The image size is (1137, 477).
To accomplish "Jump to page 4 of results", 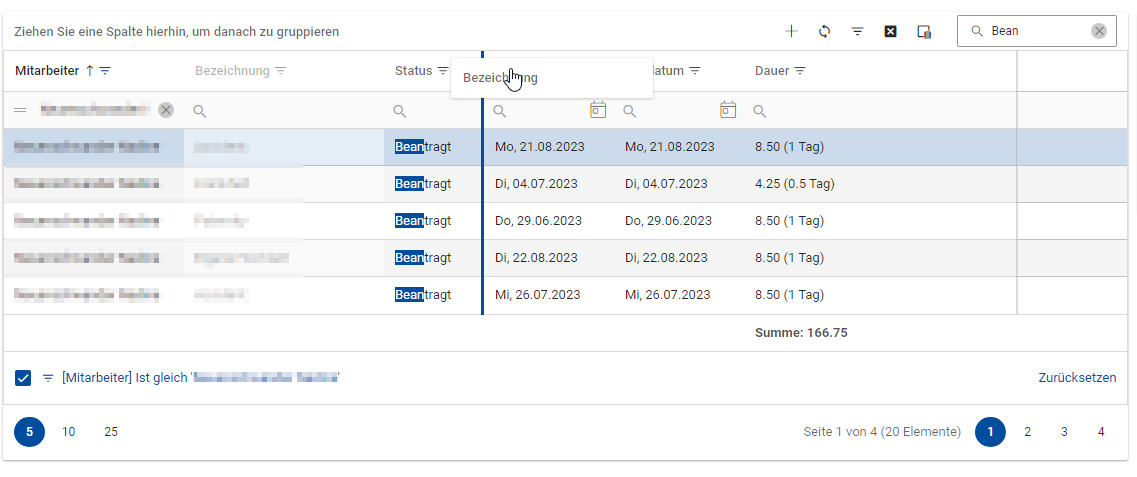I will (x=1101, y=432).
